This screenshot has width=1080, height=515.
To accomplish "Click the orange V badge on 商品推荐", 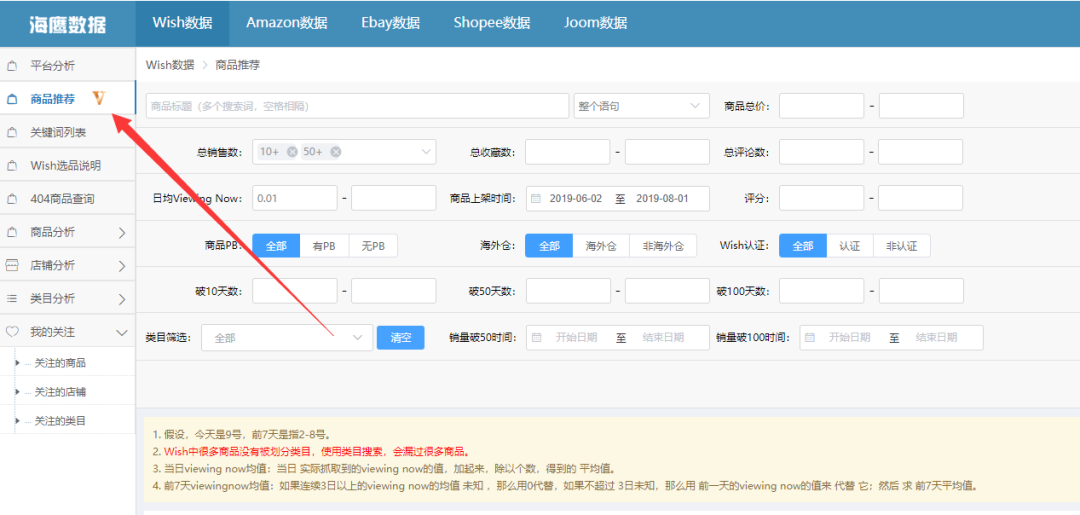I will 99,98.
